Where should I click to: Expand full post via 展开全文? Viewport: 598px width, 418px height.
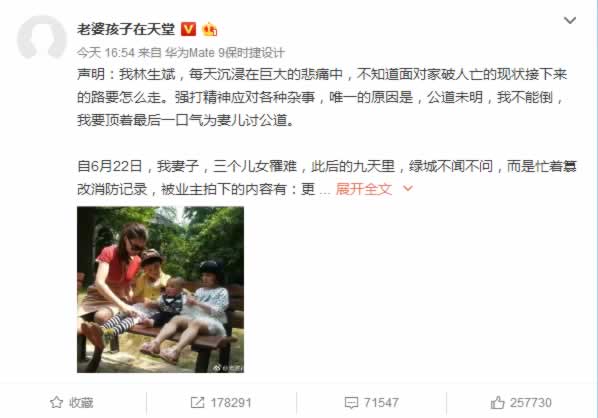click(363, 189)
